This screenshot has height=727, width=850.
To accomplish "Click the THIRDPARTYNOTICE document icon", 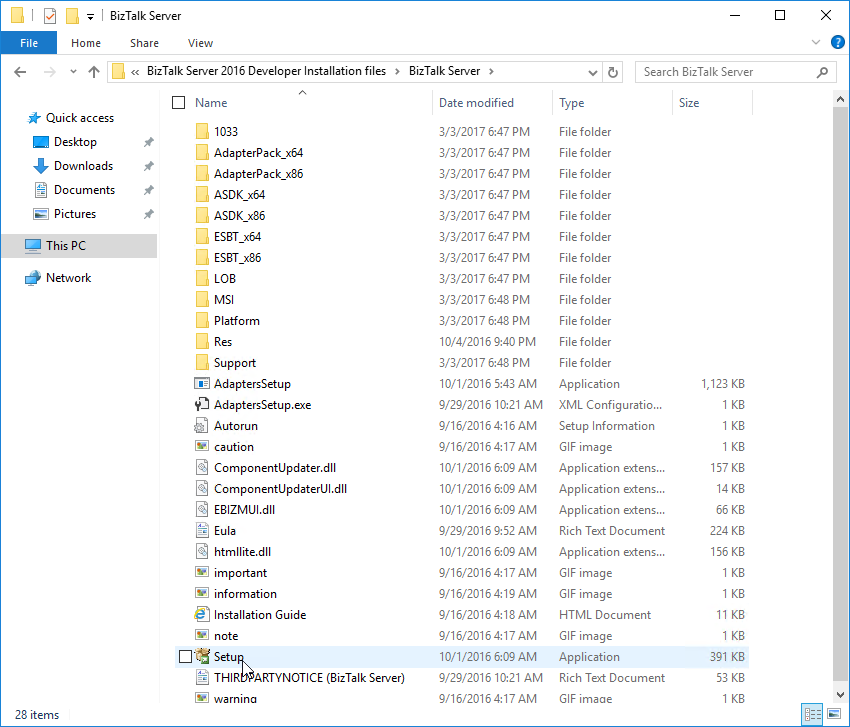I will coord(202,678).
